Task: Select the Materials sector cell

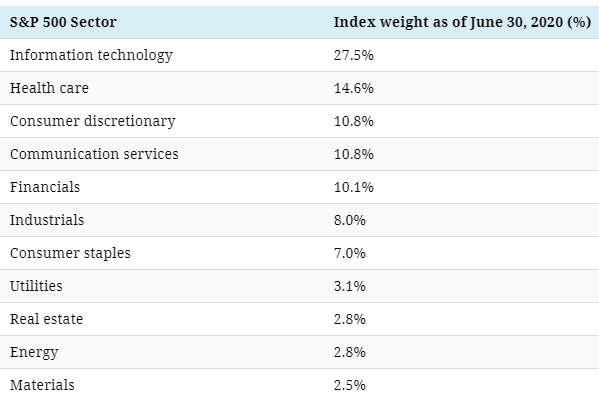Action: coord(42,385)
